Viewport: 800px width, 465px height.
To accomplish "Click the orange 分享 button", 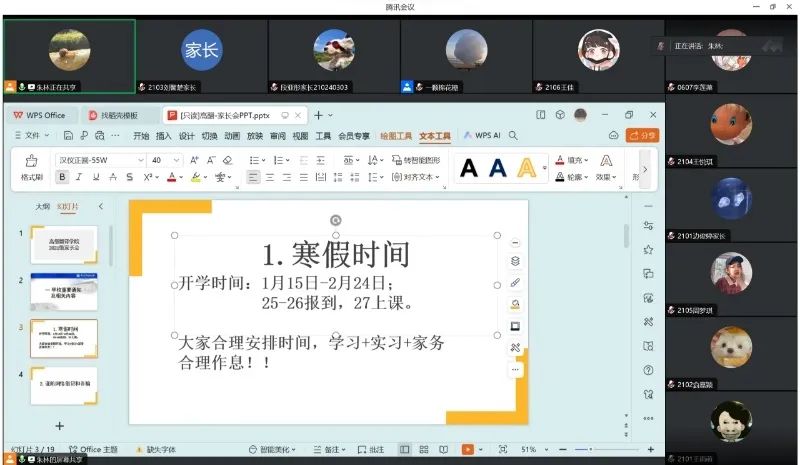I will (x=641, y=135).
